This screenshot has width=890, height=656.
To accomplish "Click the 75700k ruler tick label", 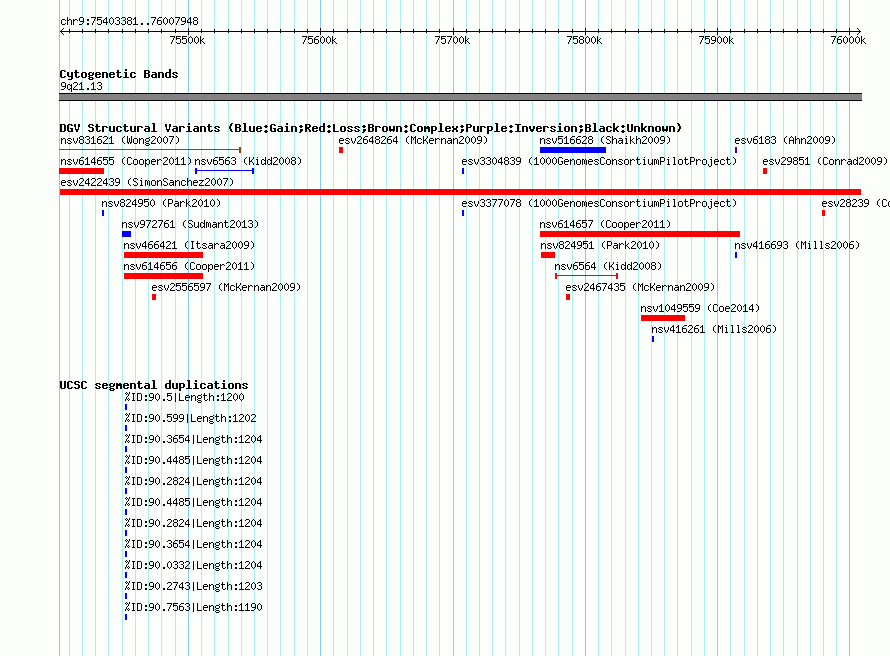I will (x=452, y=40).
